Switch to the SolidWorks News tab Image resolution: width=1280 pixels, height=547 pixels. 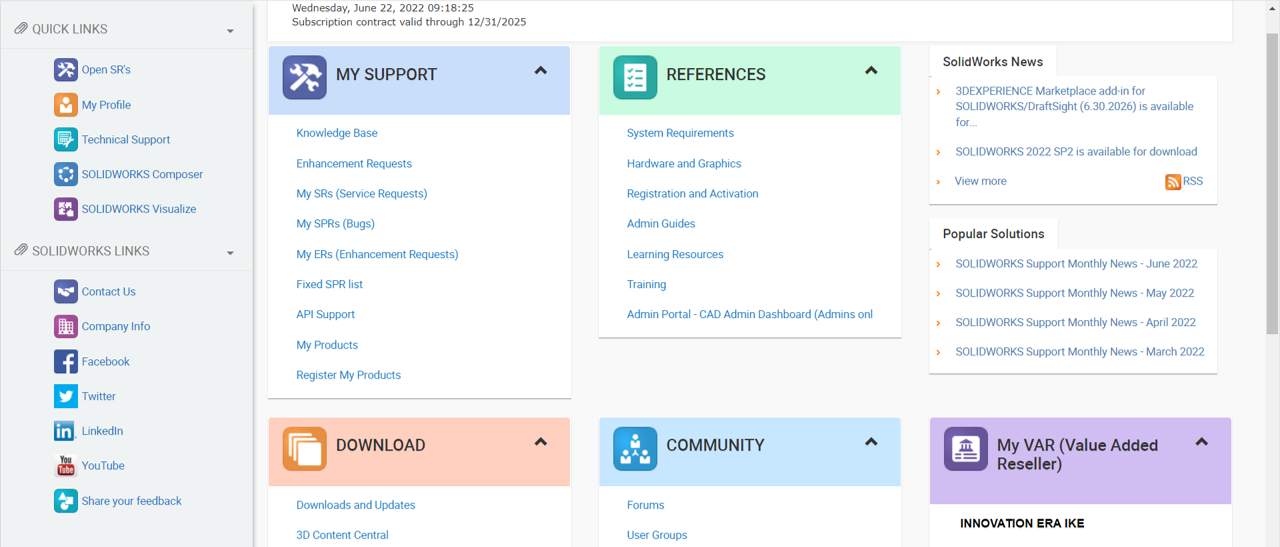point(992,61)
